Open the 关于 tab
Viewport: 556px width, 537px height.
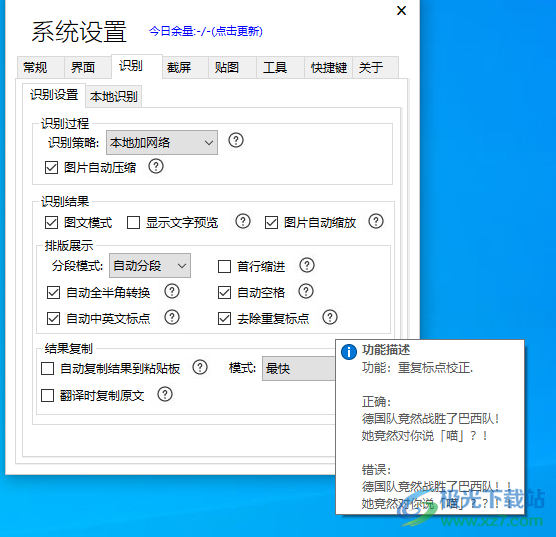click(x=376, y=67)
